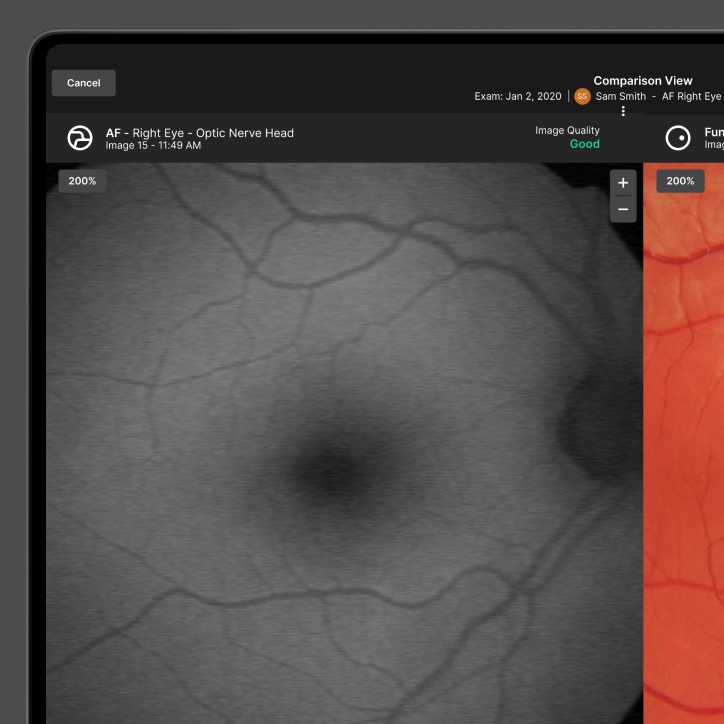Zoom in with the plus button
Screen dimensions: 724x724
pos(623,183)
